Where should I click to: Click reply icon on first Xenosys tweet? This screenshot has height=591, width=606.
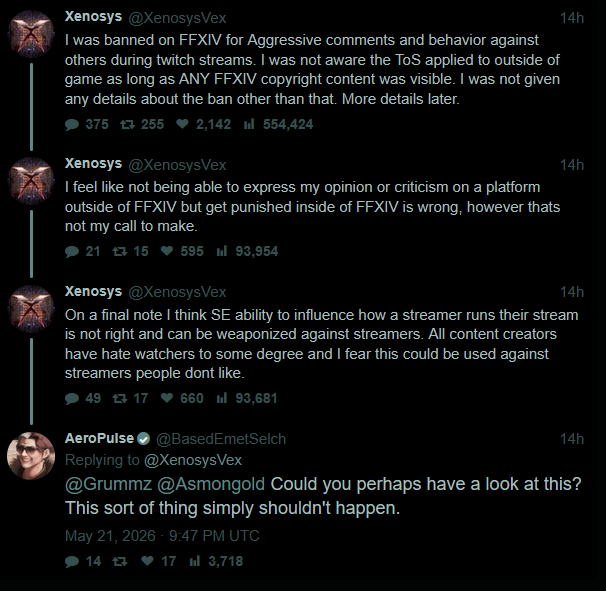[72, 124]
